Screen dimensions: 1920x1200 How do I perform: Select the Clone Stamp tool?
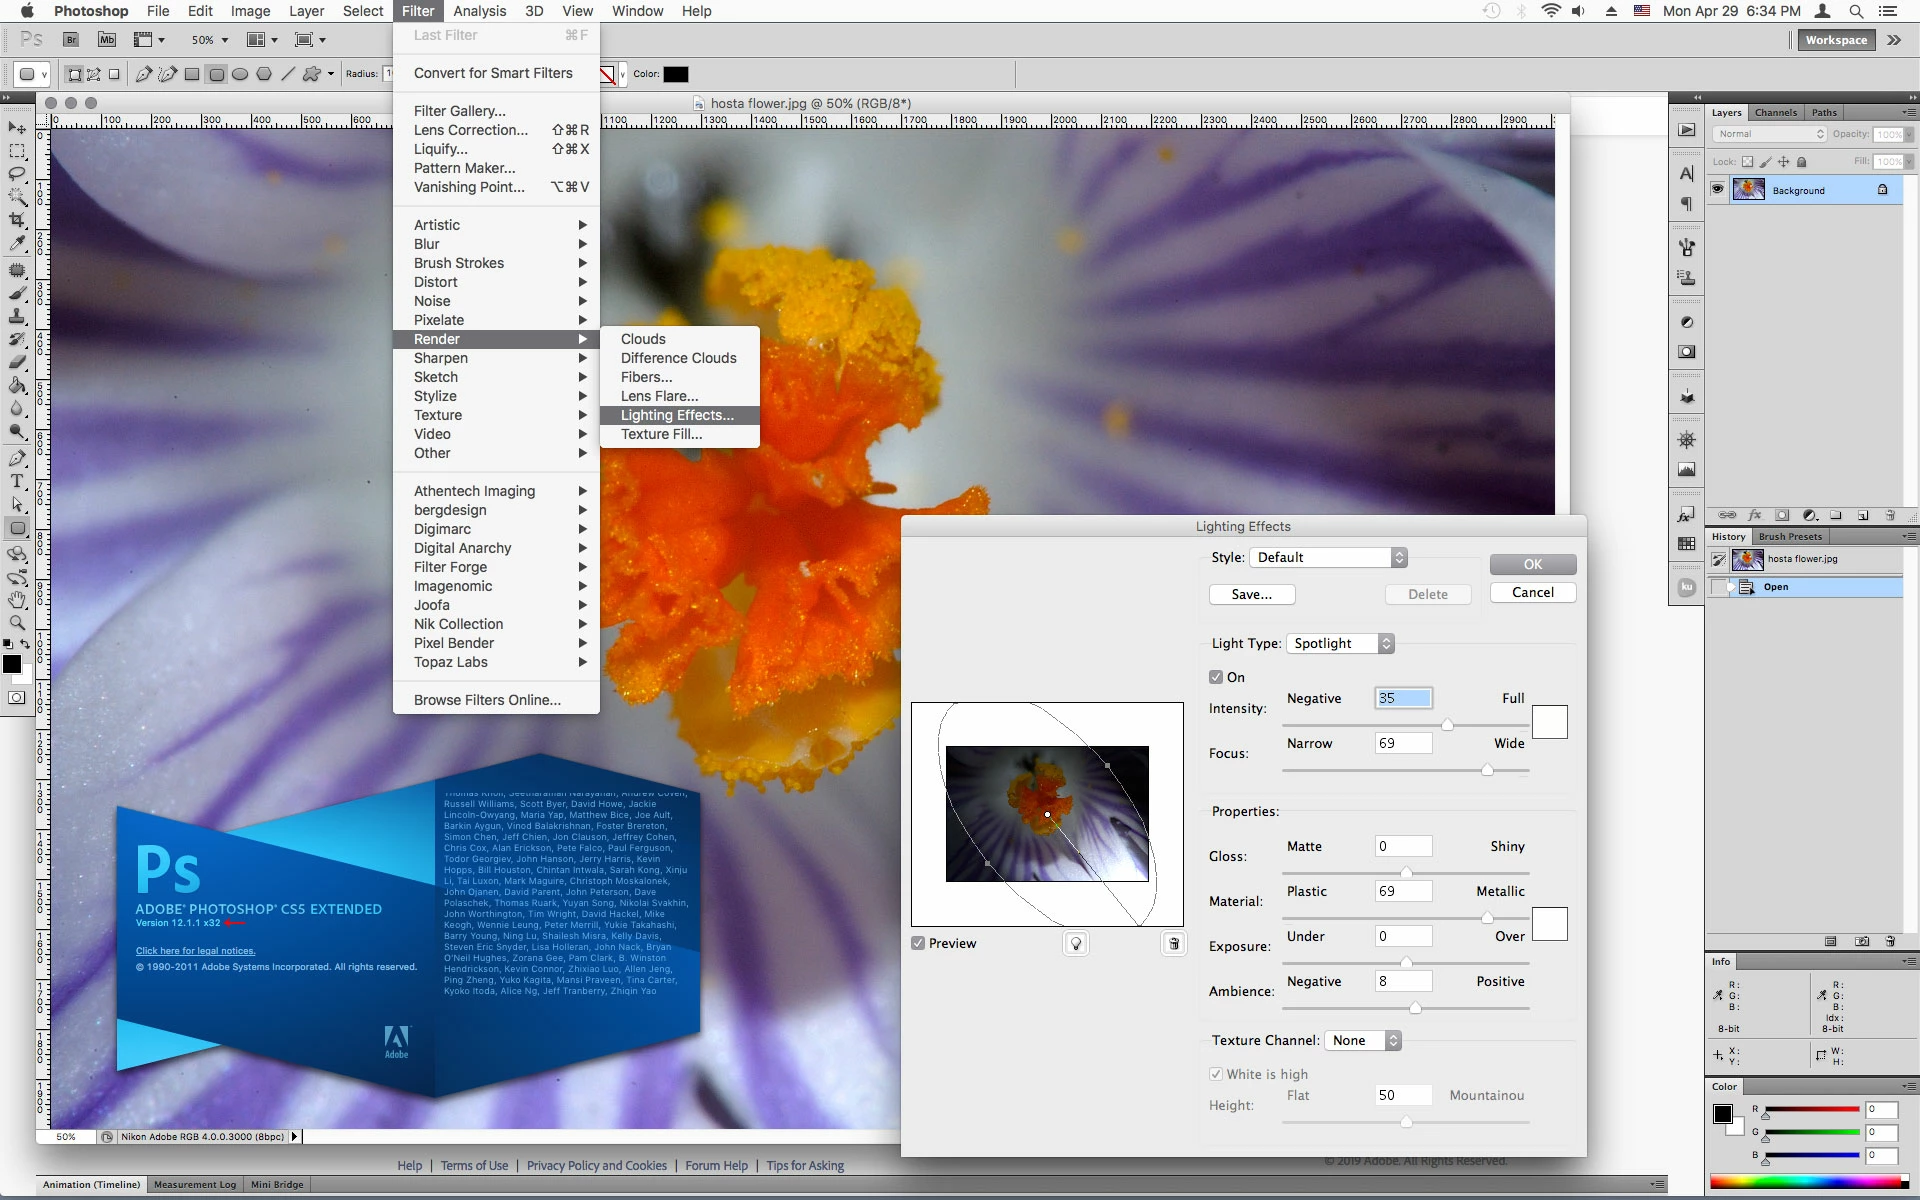tap(17, 316)
